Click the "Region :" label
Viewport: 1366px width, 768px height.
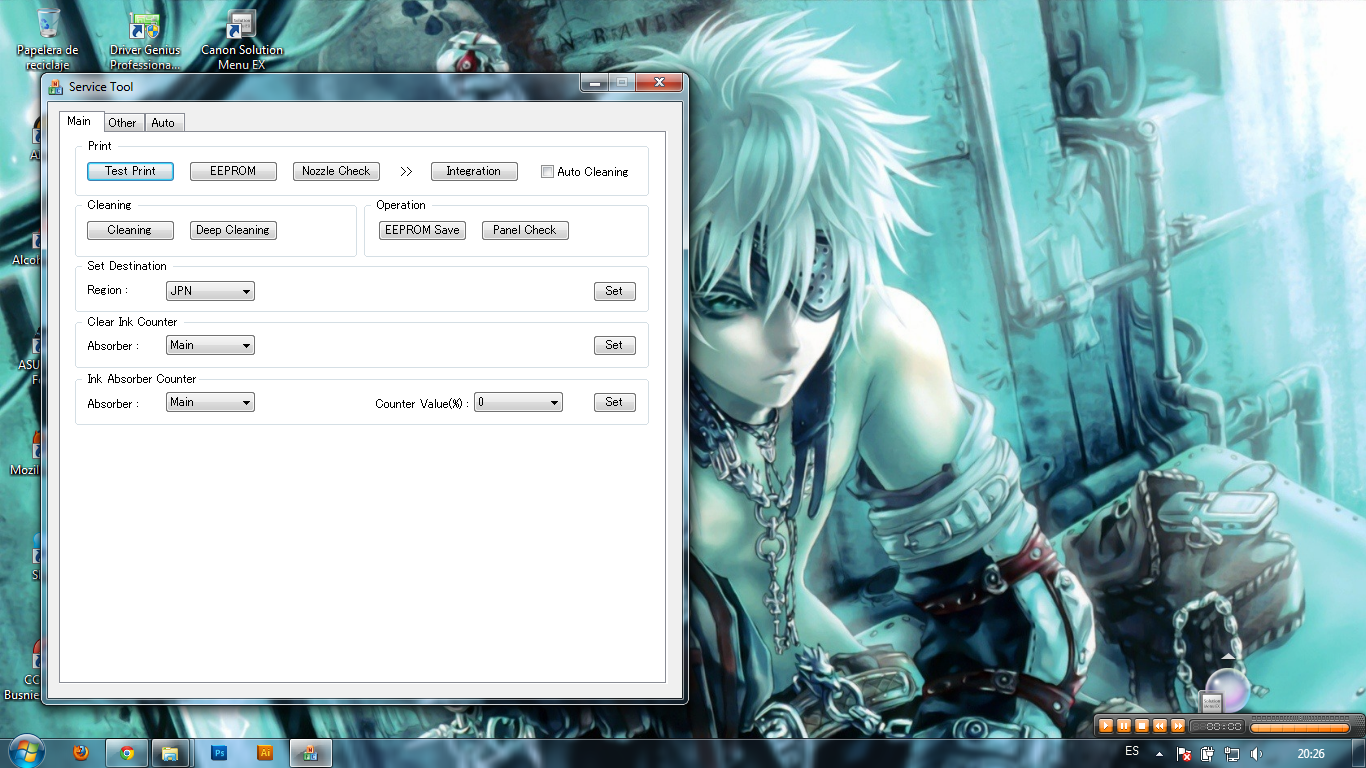click(x=107, y=290)
